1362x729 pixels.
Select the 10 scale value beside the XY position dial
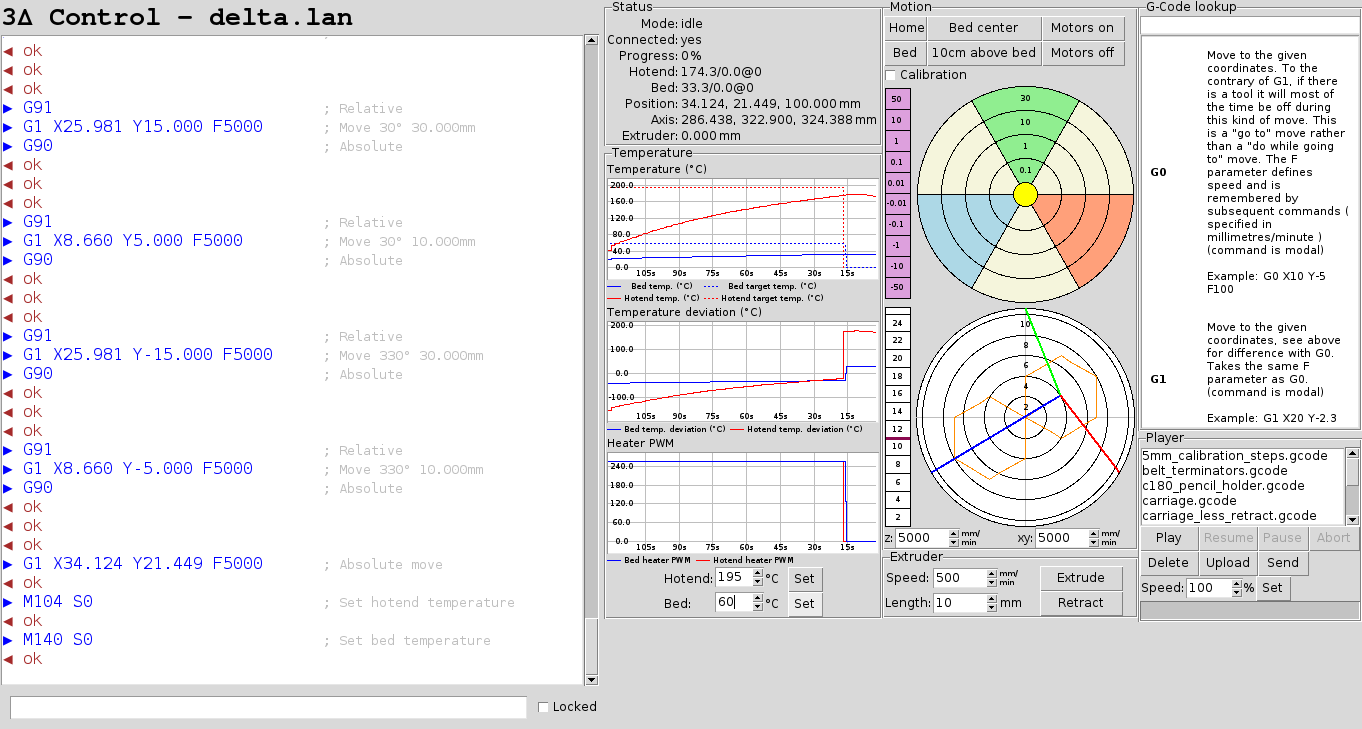pyautogui.click(x=896, y=448)
